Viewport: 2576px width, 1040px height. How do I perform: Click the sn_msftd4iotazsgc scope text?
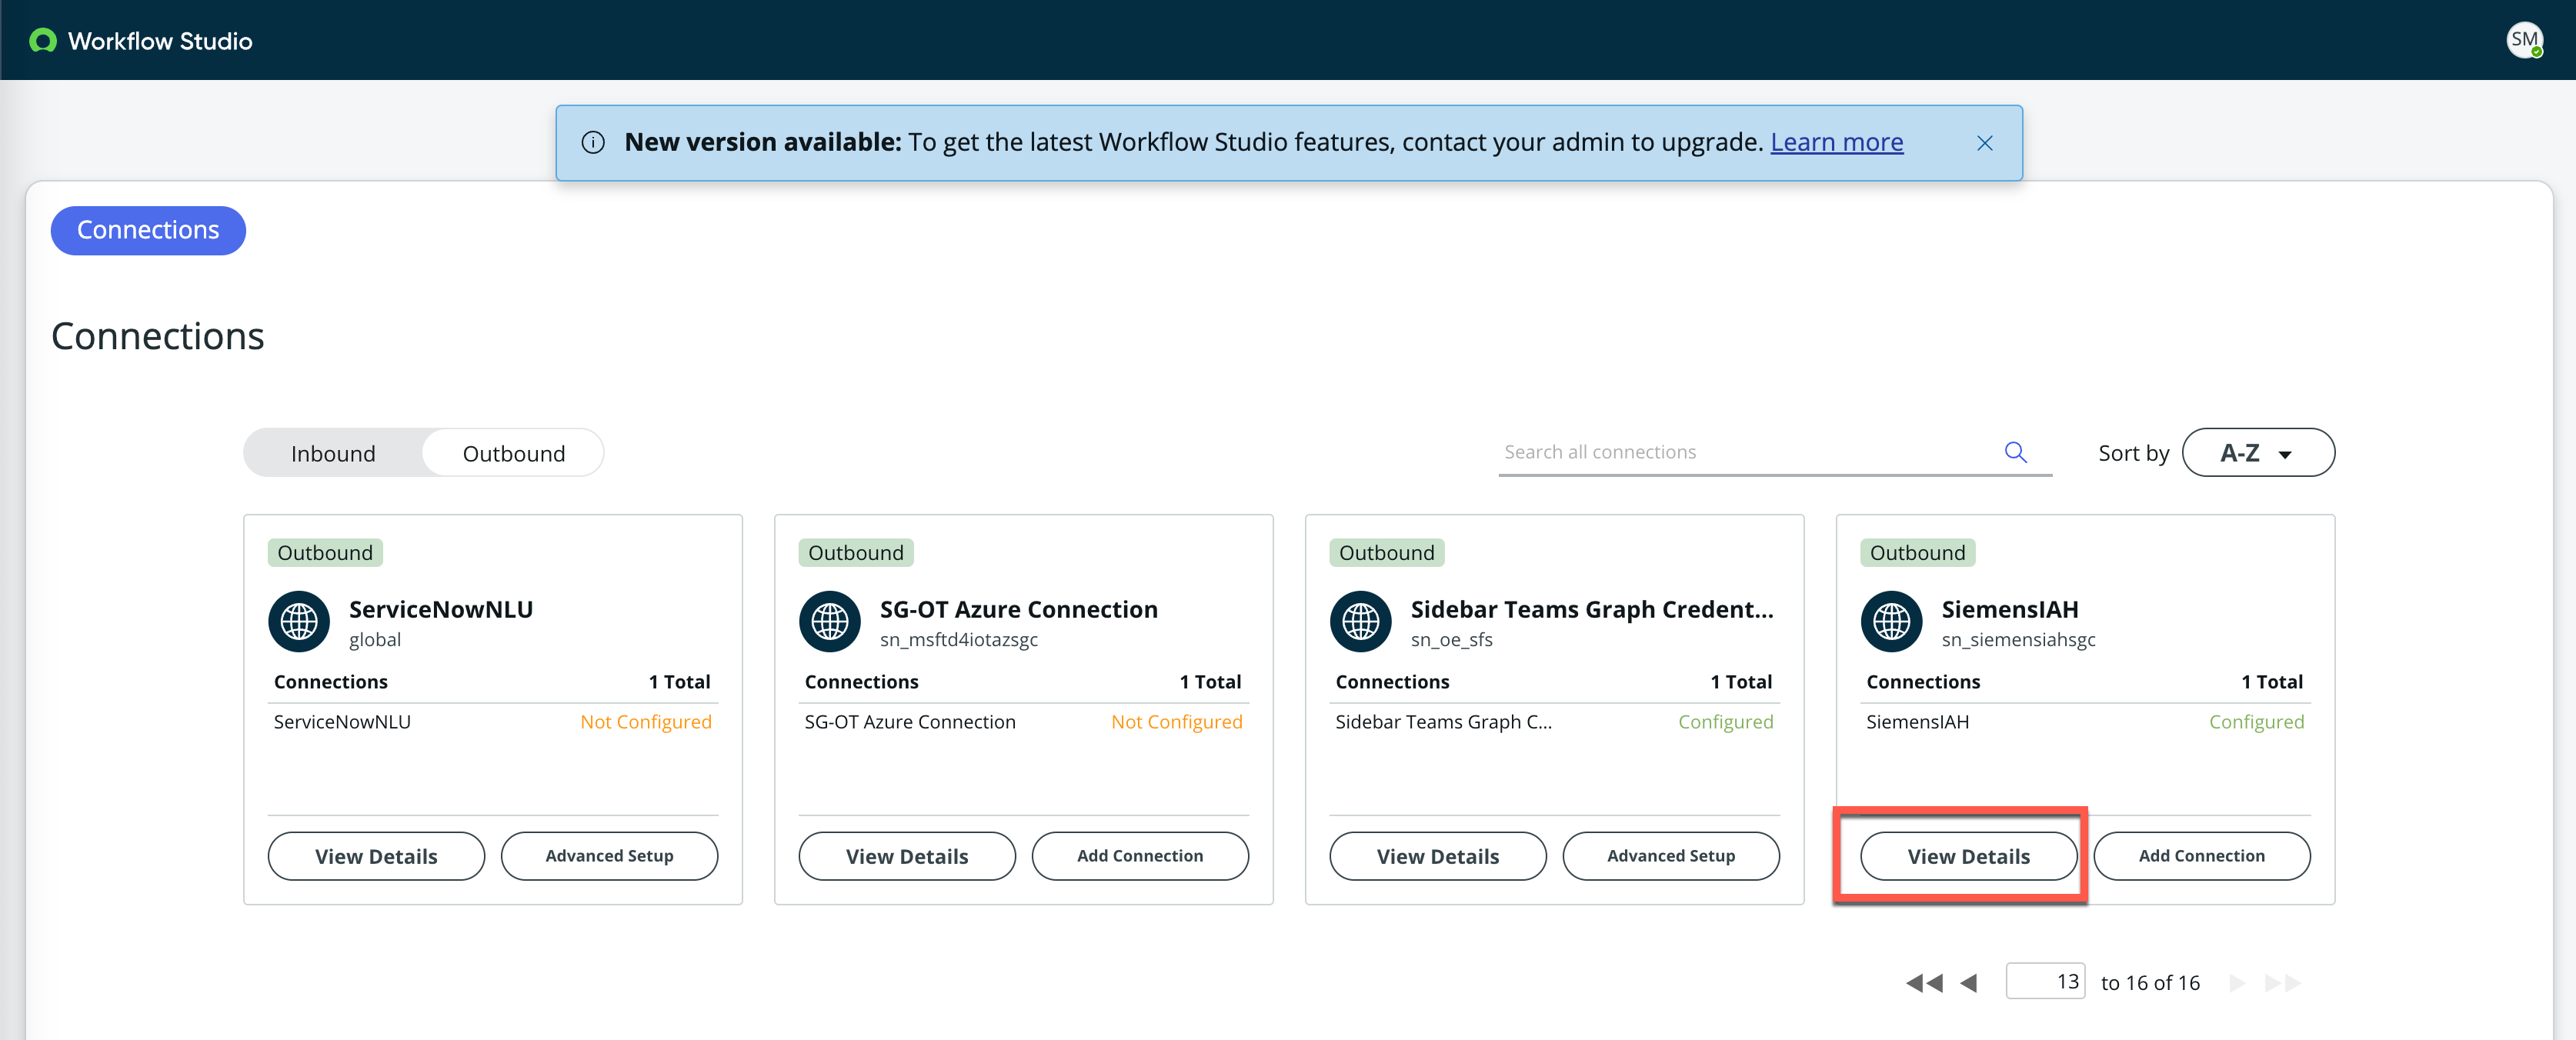pyautogui.click(x=959, y=640)
